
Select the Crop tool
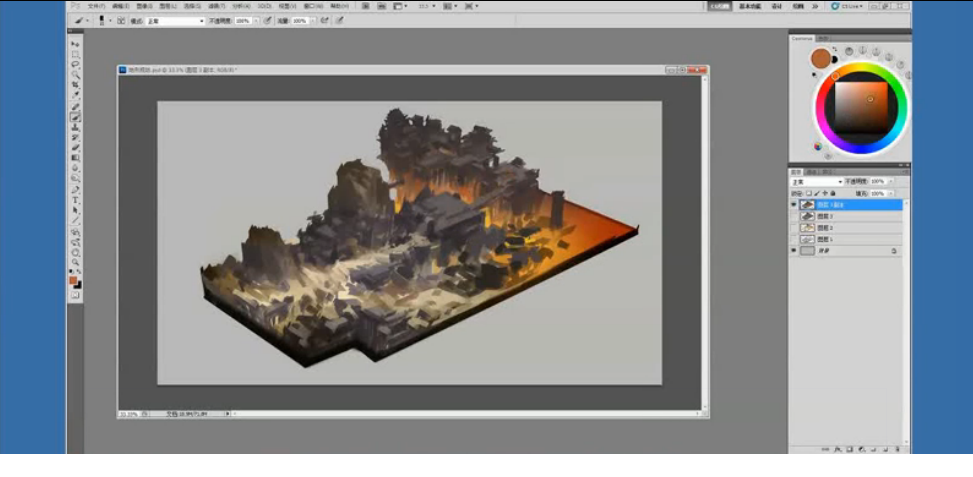pyautogui.click(x=76, y=84)
